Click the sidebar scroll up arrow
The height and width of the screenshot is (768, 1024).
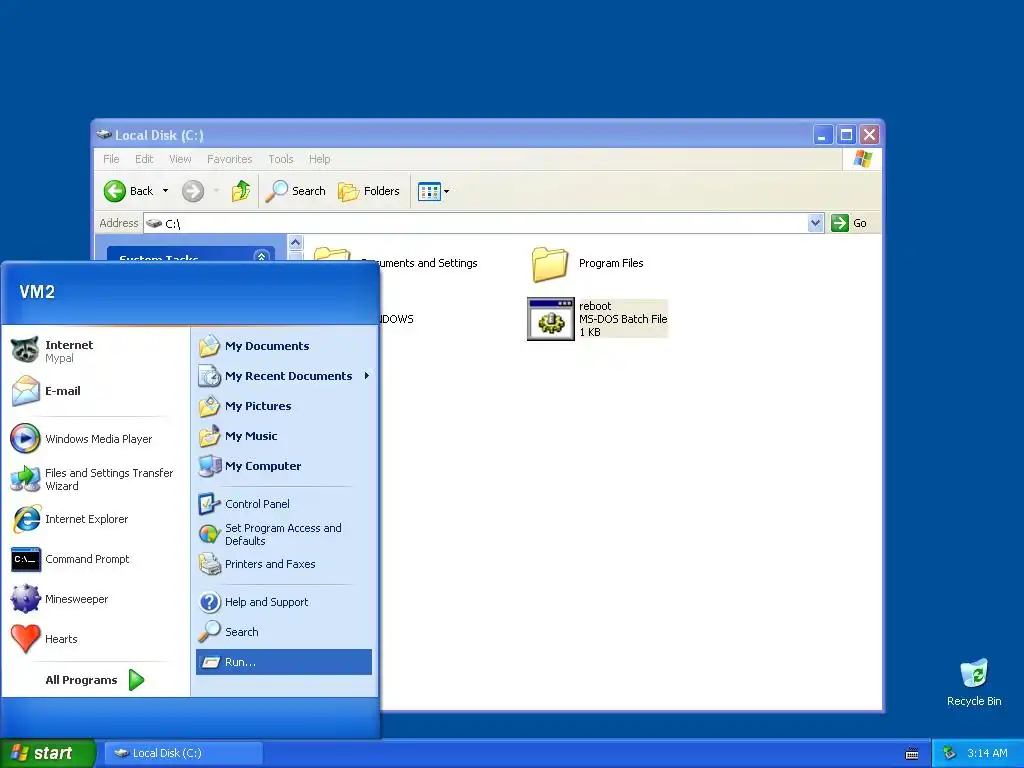point(295,243)
